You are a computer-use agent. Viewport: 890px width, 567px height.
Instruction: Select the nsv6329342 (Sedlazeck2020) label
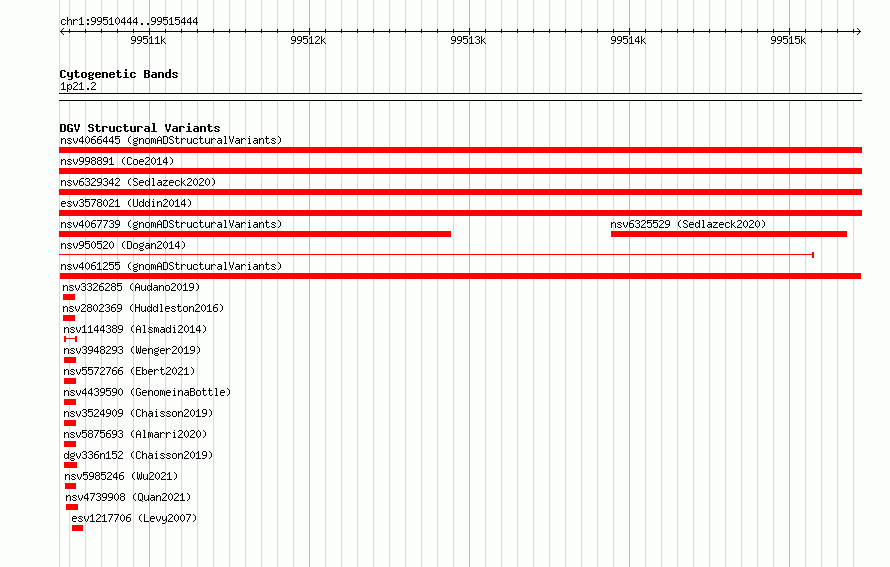tap(138, 182)
